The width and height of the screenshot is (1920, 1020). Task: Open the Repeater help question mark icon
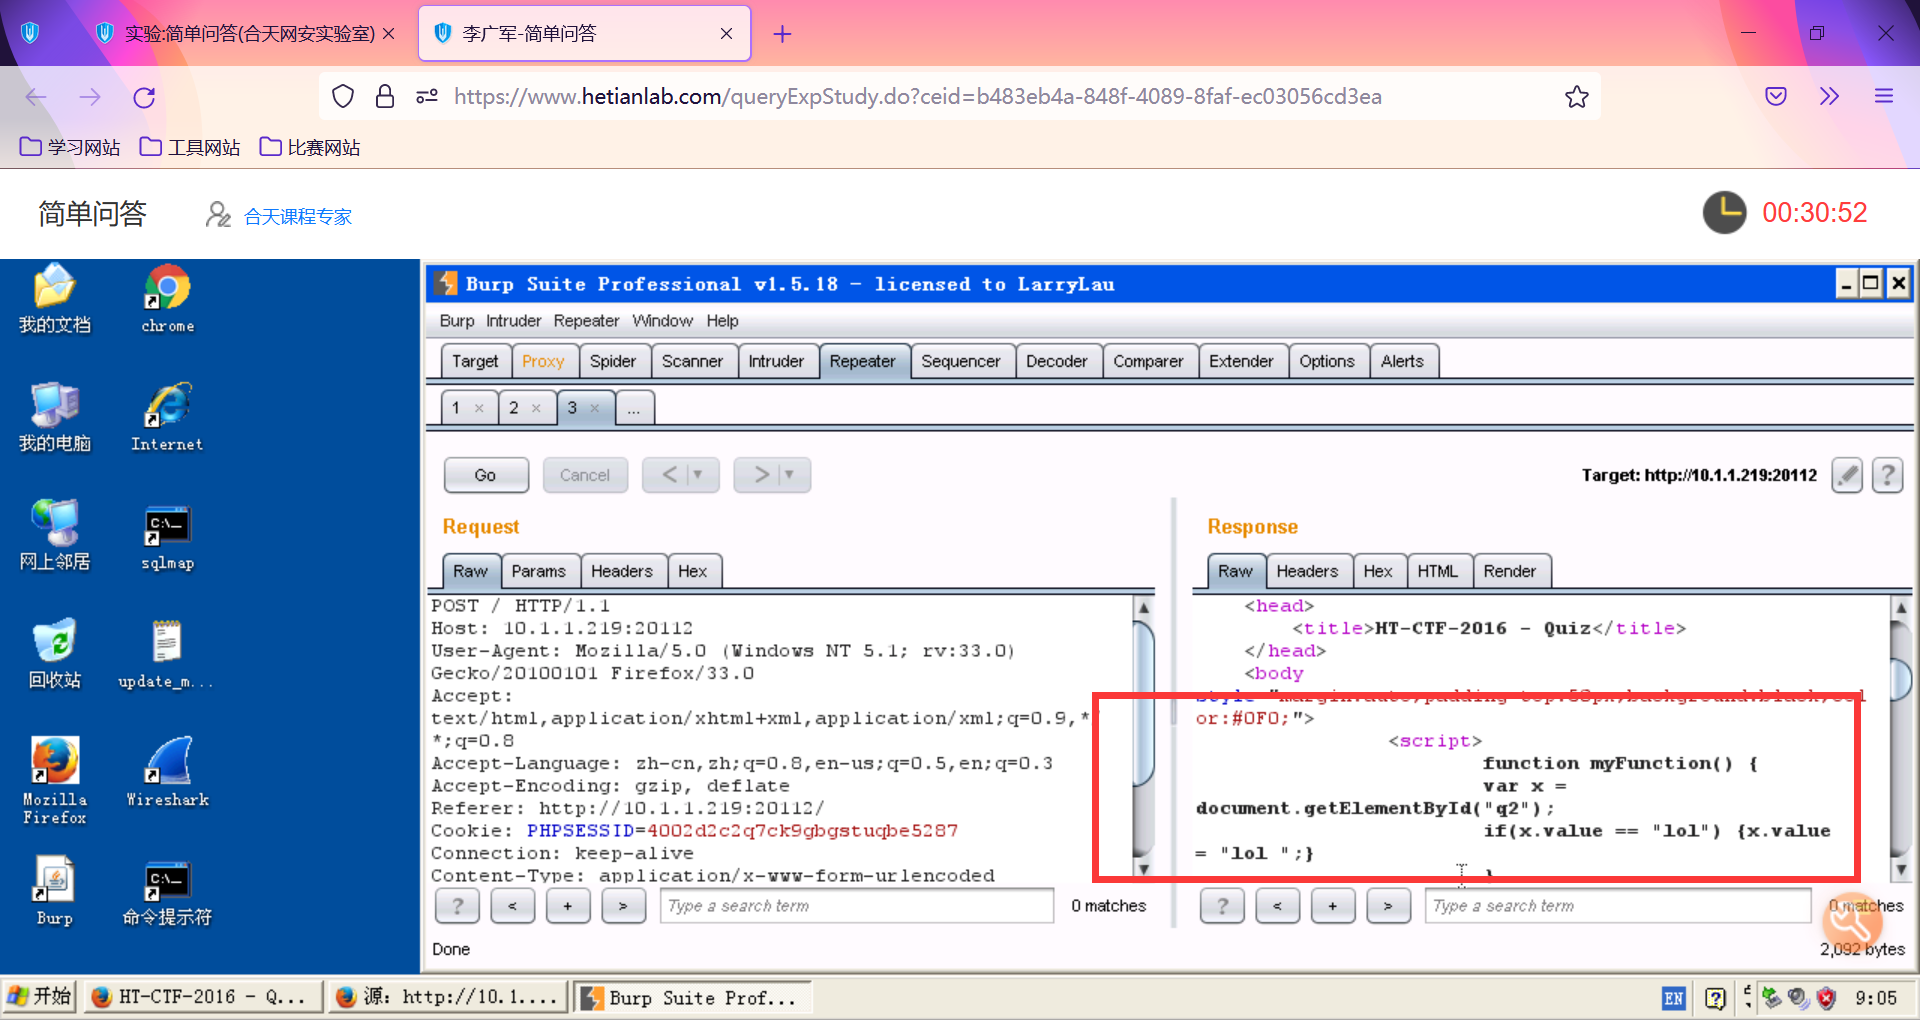tap(1887, 475)
